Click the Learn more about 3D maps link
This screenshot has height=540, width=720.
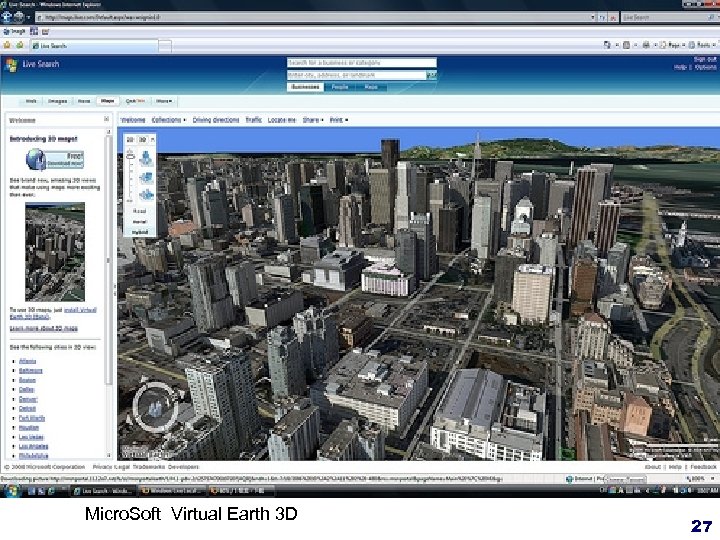(44, 328)
